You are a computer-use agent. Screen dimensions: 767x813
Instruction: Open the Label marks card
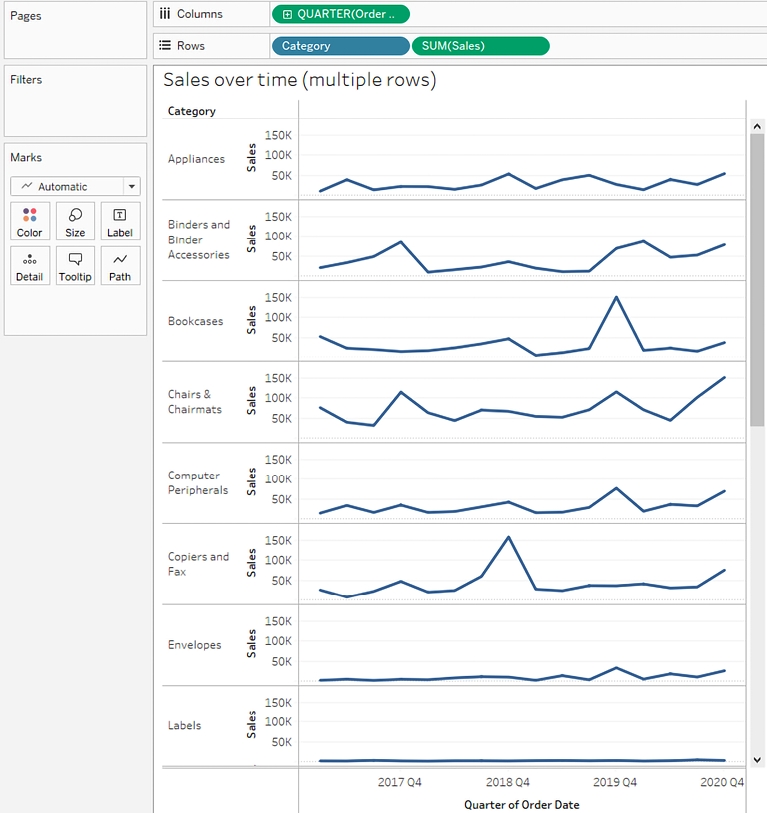[x=120, y=221]
